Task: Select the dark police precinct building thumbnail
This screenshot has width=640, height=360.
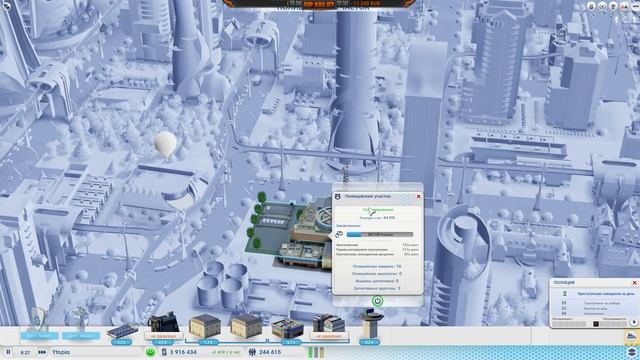Action: pos(163,323)
